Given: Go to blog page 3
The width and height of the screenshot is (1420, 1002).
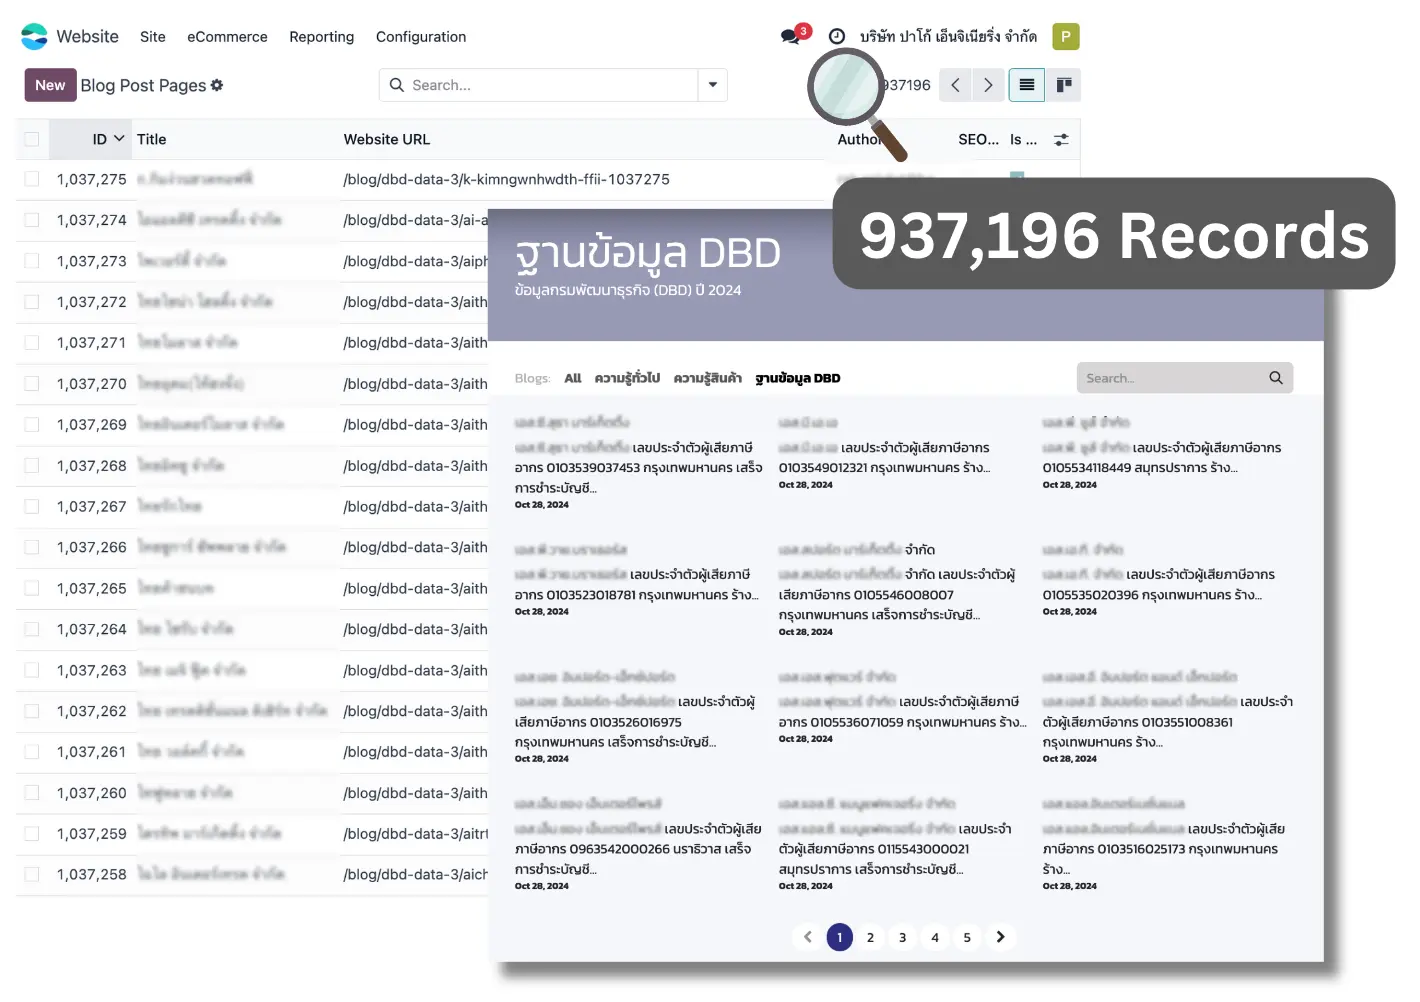Looking at the screenshot, I should [x=902, y=937].
